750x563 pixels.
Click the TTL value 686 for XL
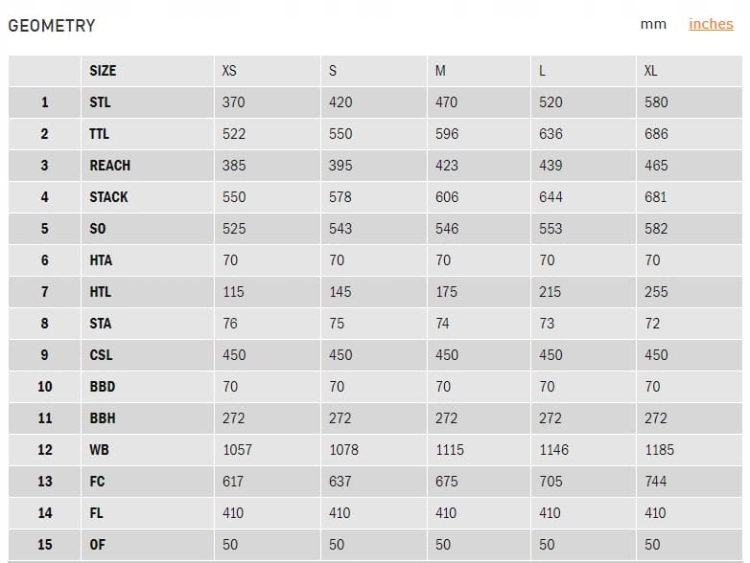pyautogui.click(x=656, y=134)
